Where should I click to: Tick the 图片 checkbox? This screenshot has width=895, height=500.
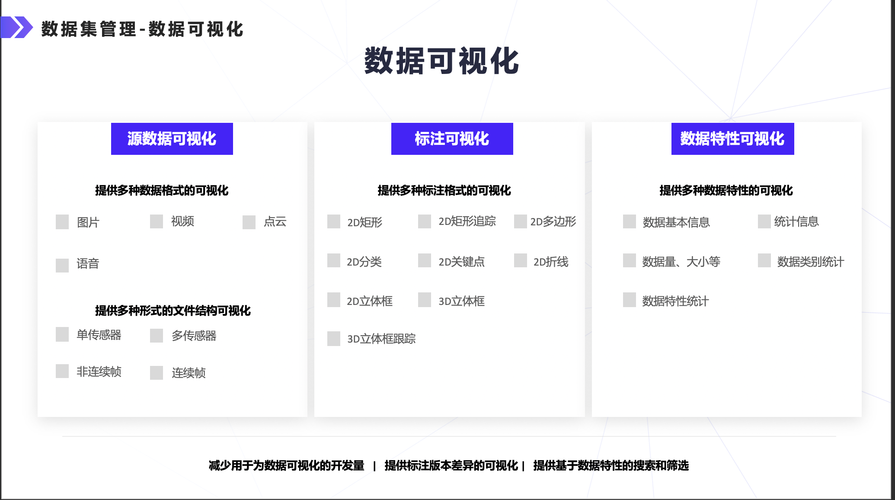[x=62, y=222]
